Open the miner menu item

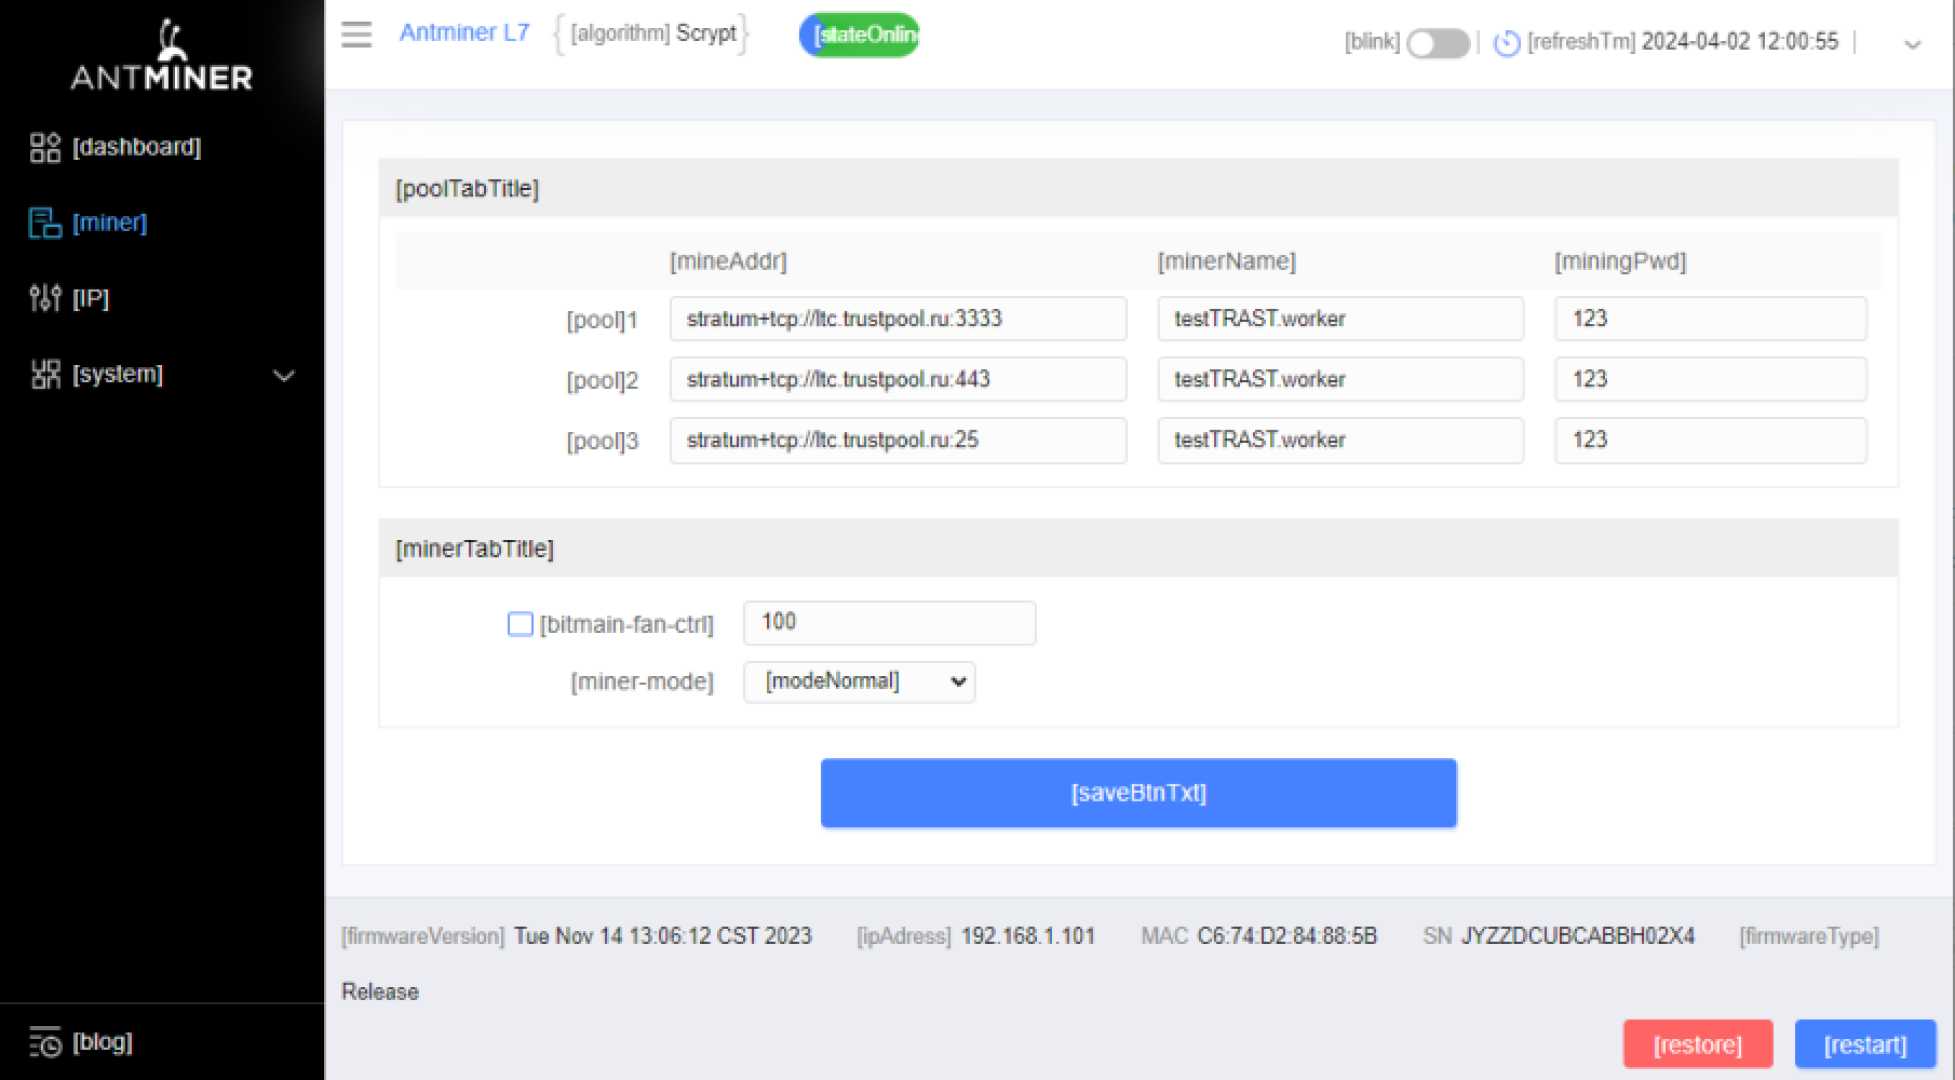(x=110, y=222)
